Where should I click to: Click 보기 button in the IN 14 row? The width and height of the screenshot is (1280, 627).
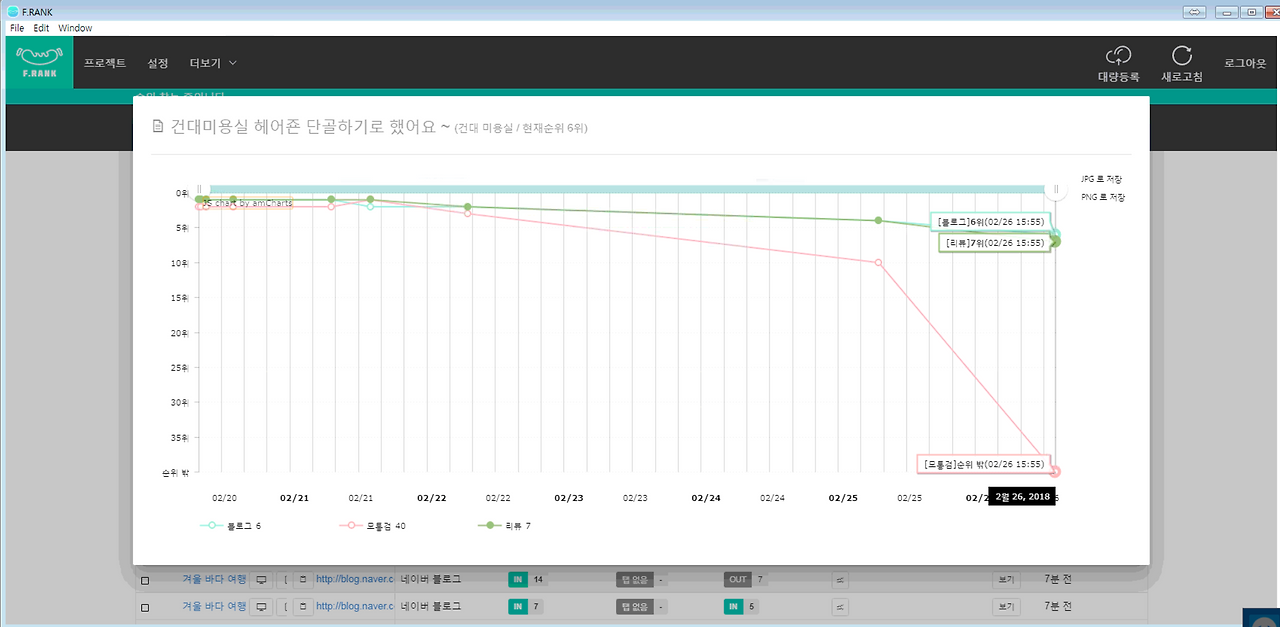point(1004,579)
